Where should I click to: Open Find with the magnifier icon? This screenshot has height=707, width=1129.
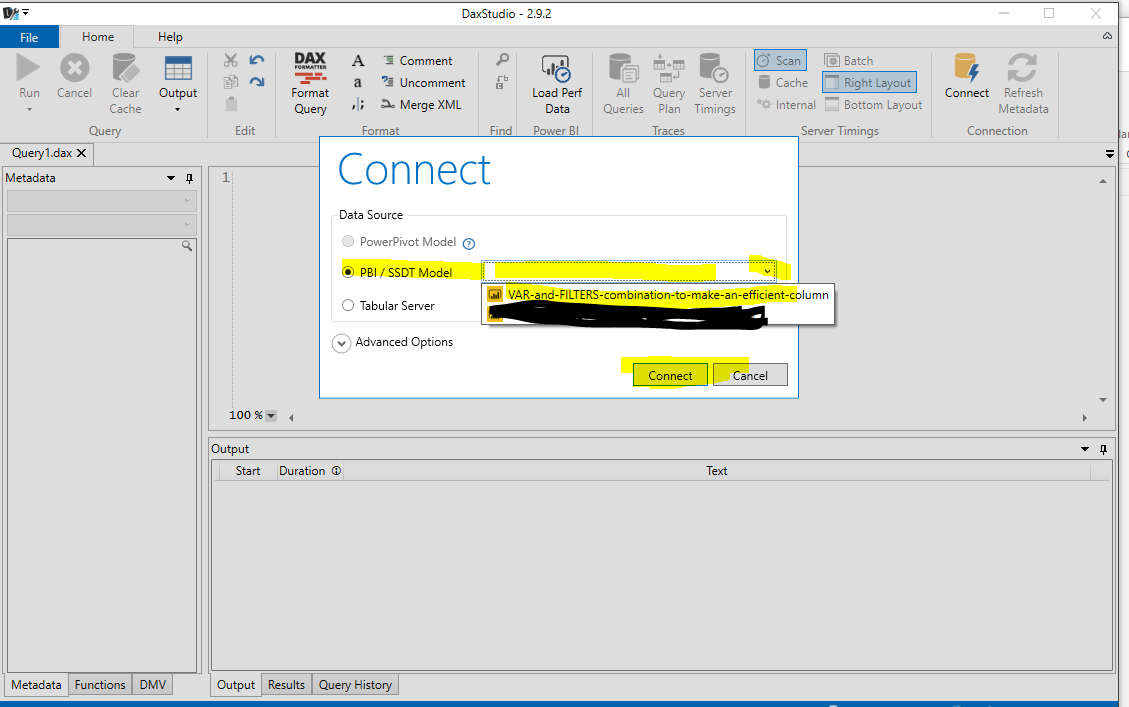coord(502,60)
